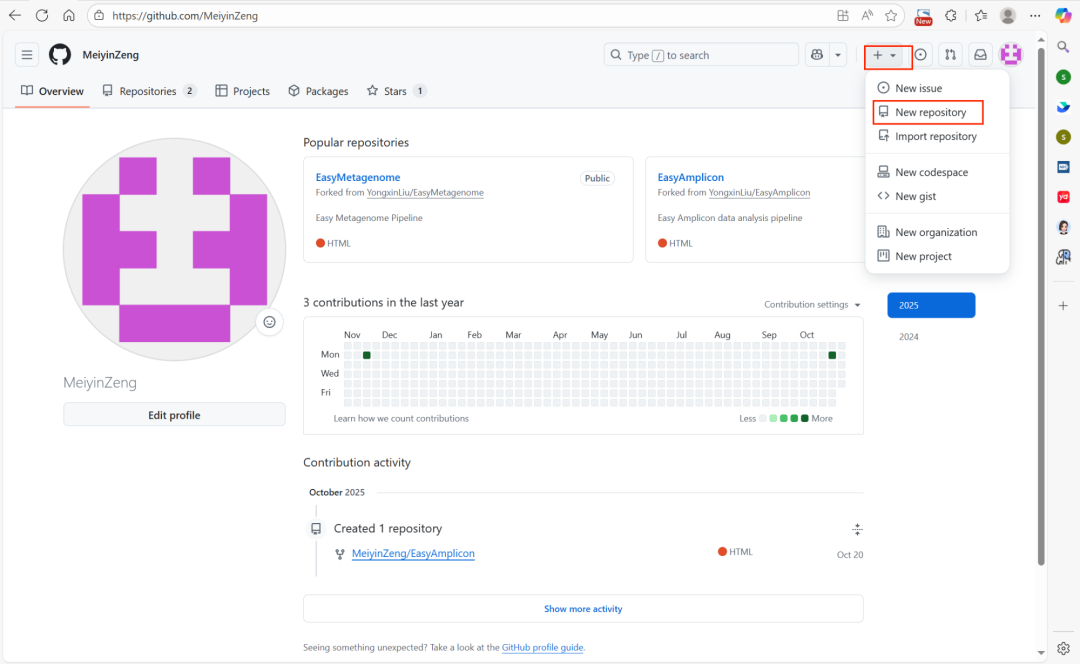Open the EasyMetagenome repository link

[x=357, y=177]
